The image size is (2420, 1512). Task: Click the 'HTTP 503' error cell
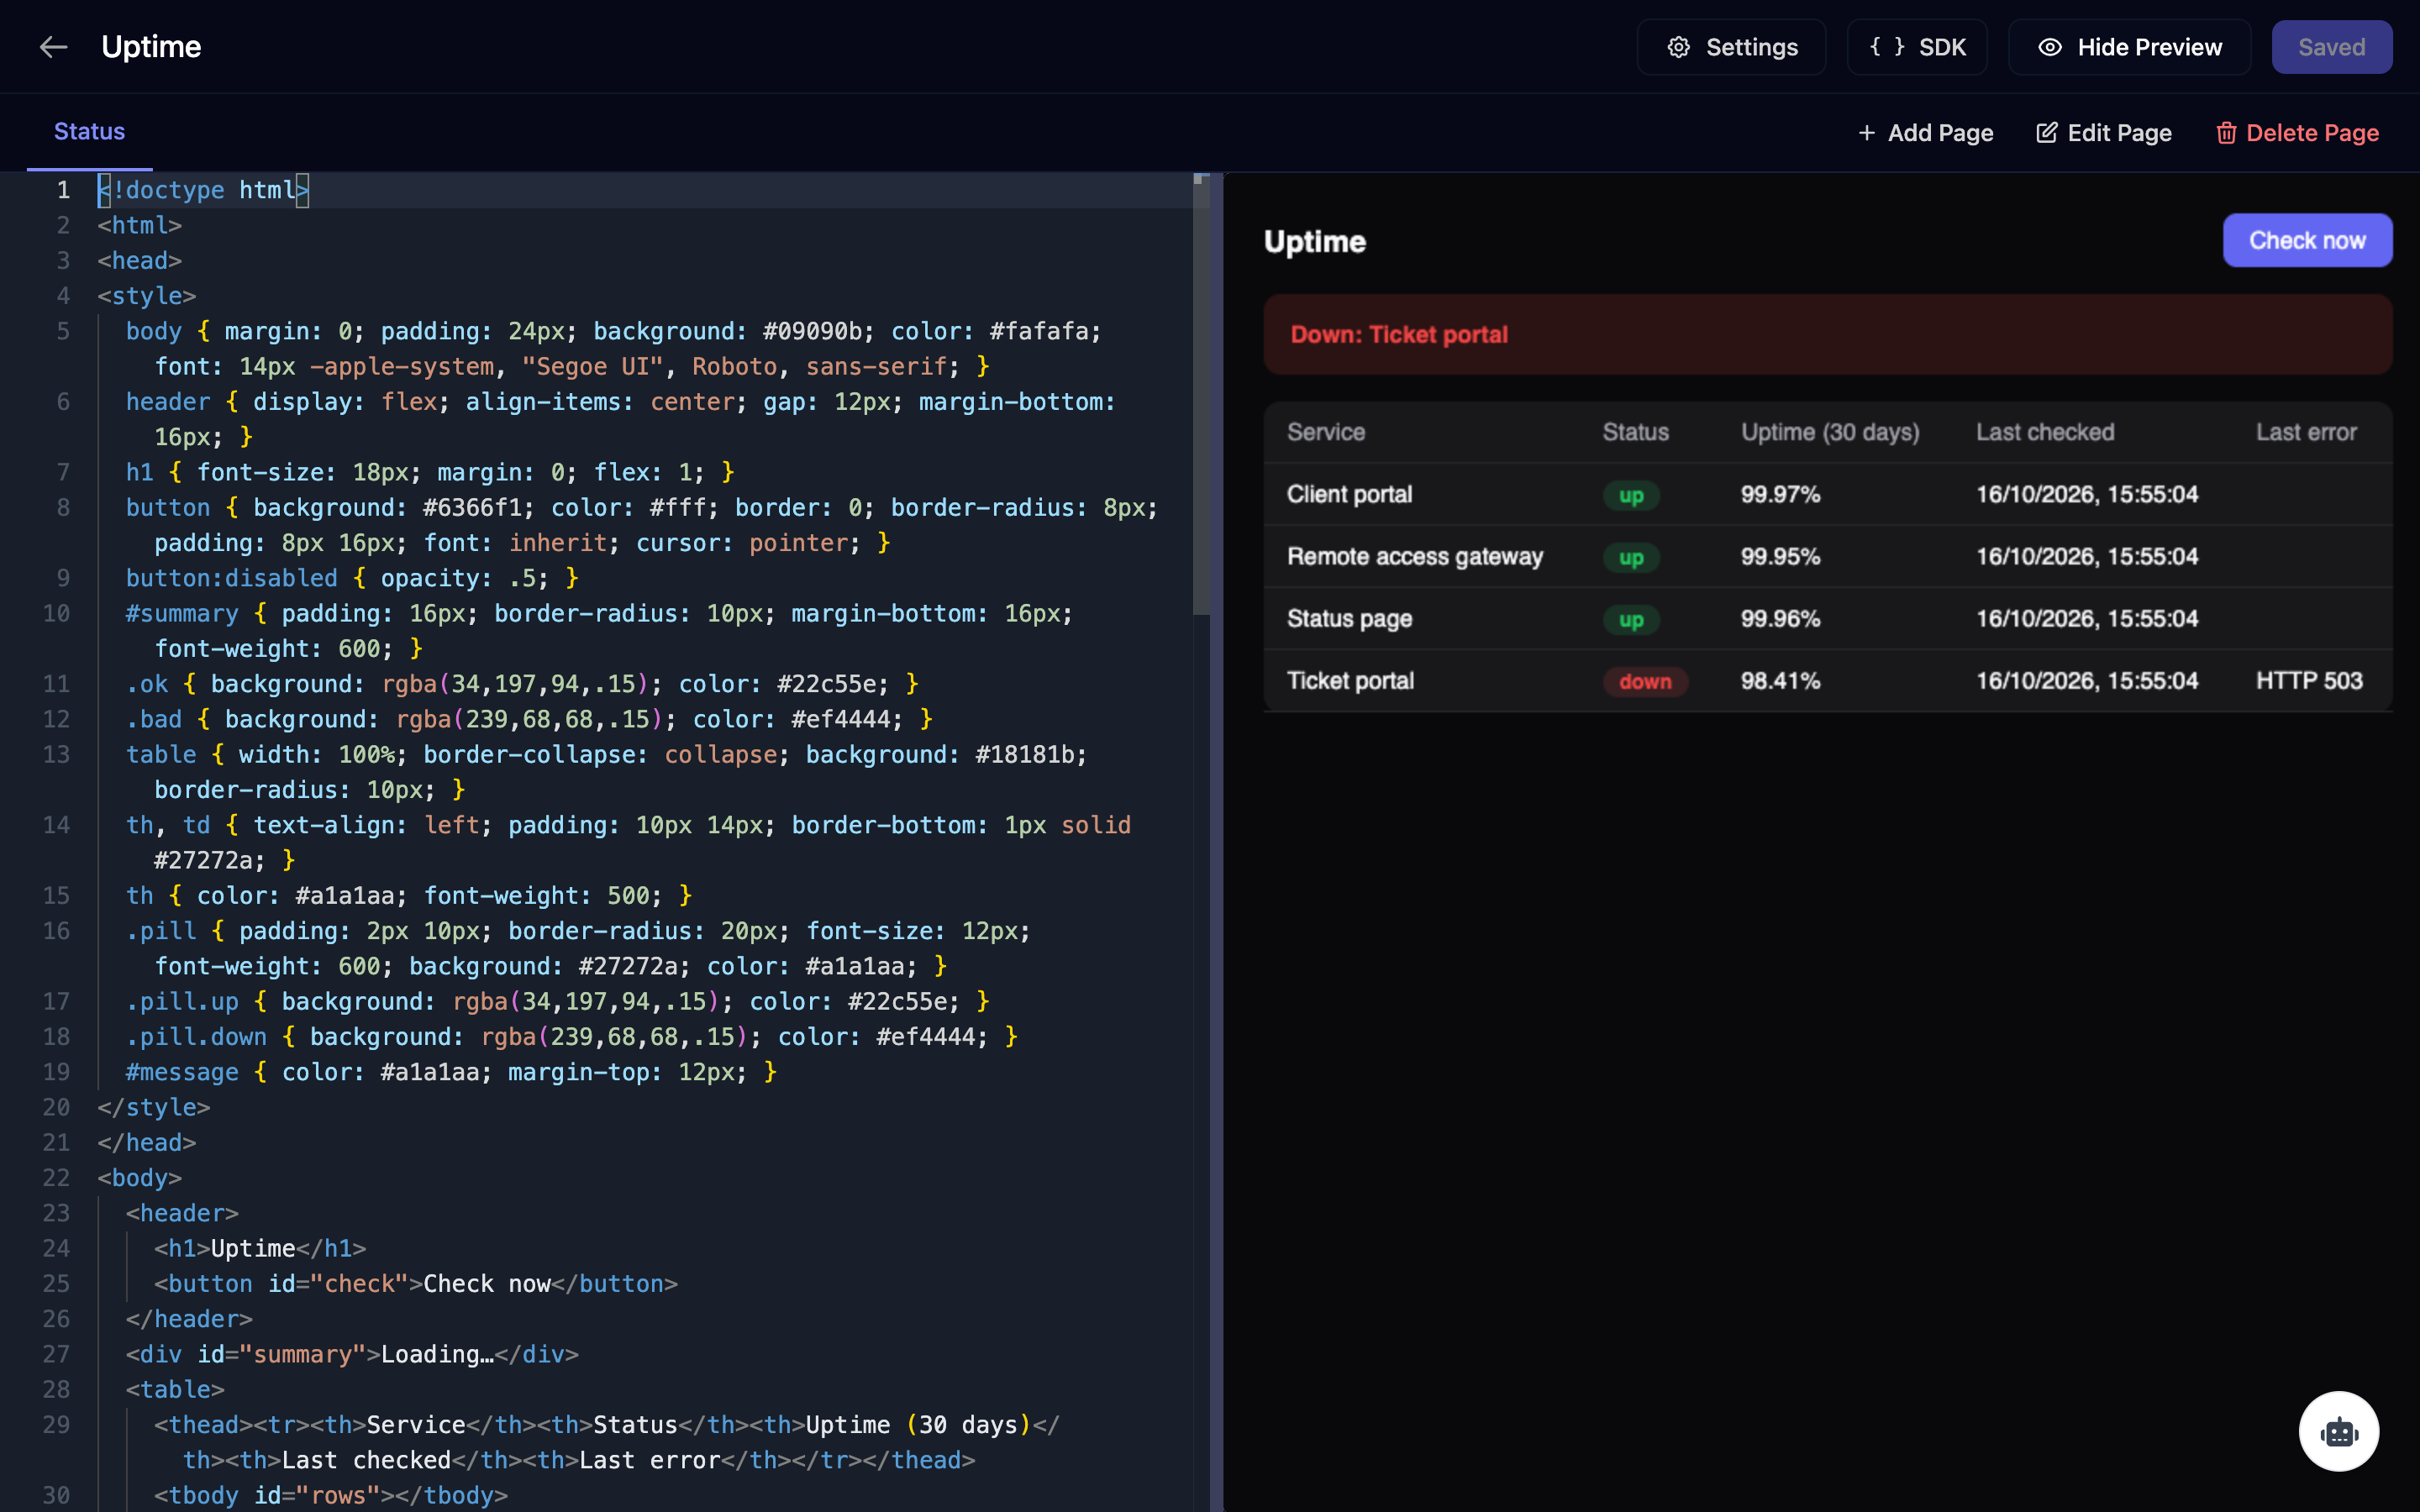[2309, 681]
